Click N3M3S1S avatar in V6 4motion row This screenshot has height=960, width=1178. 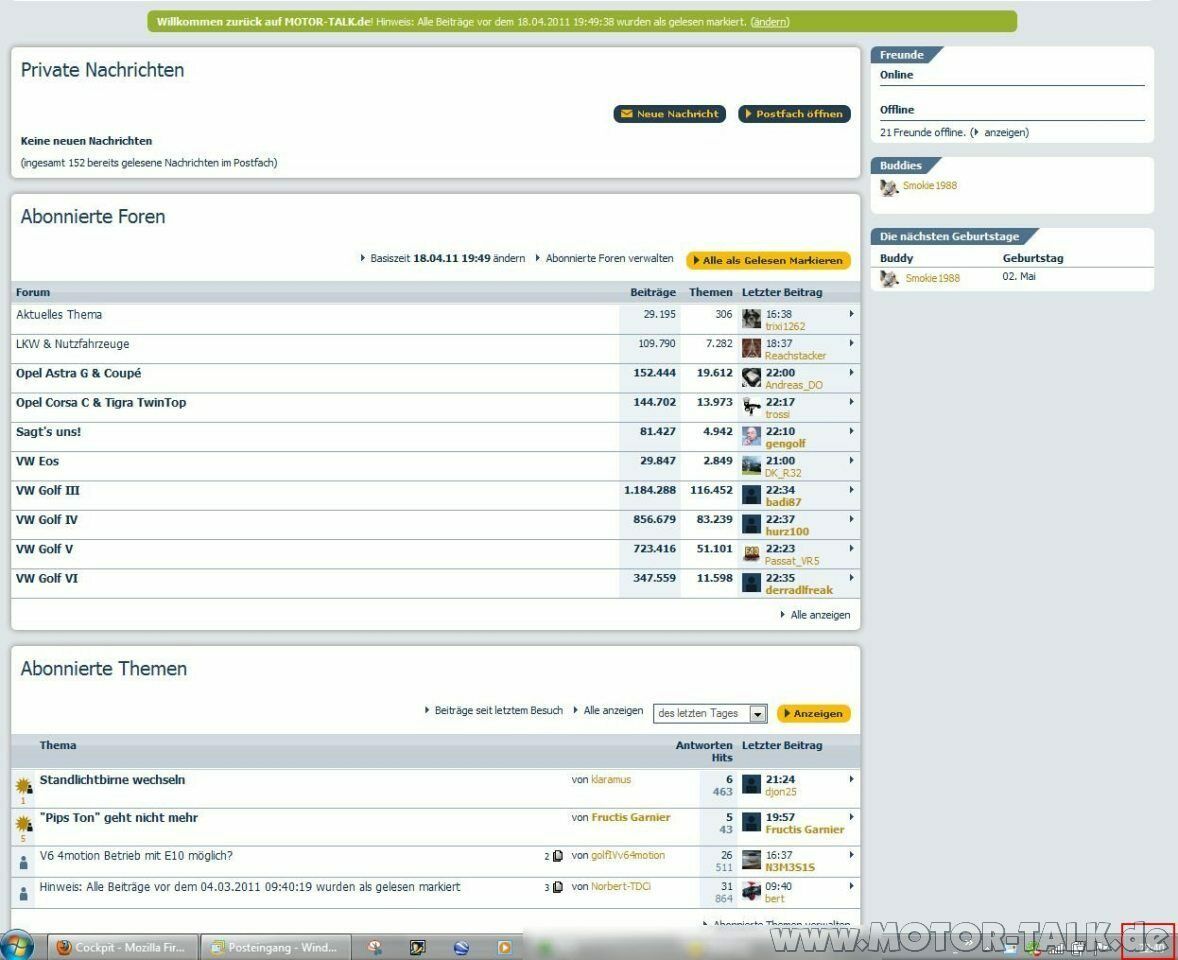[751, 860]
